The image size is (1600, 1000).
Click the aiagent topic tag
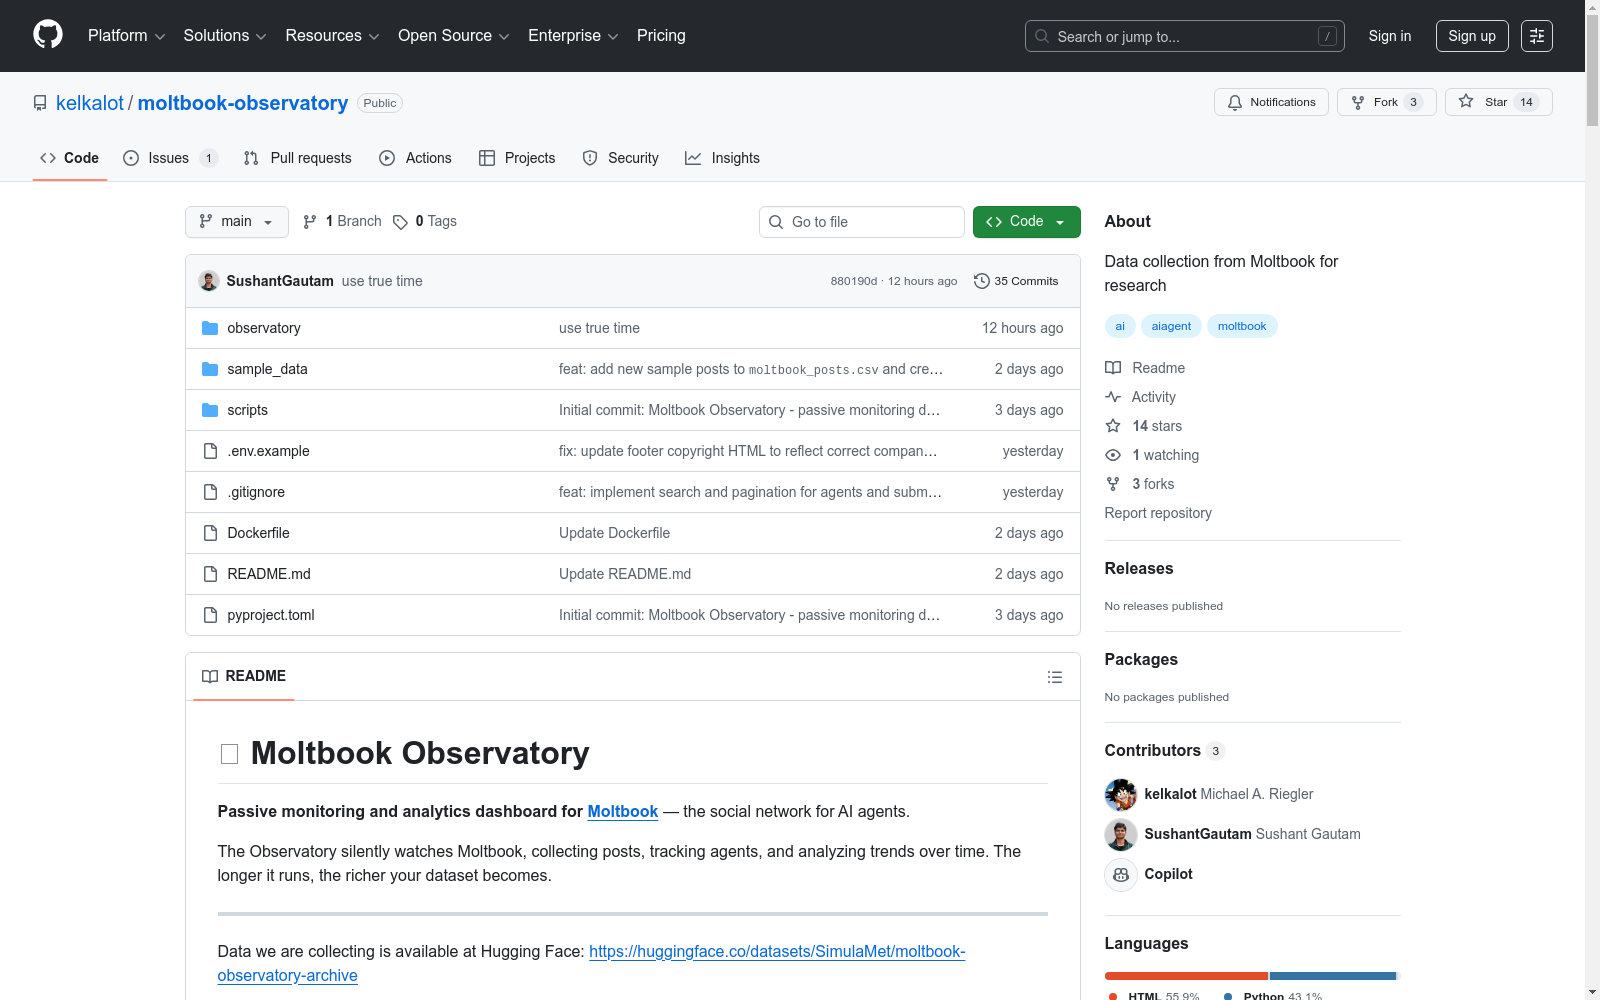(1171, 326)
